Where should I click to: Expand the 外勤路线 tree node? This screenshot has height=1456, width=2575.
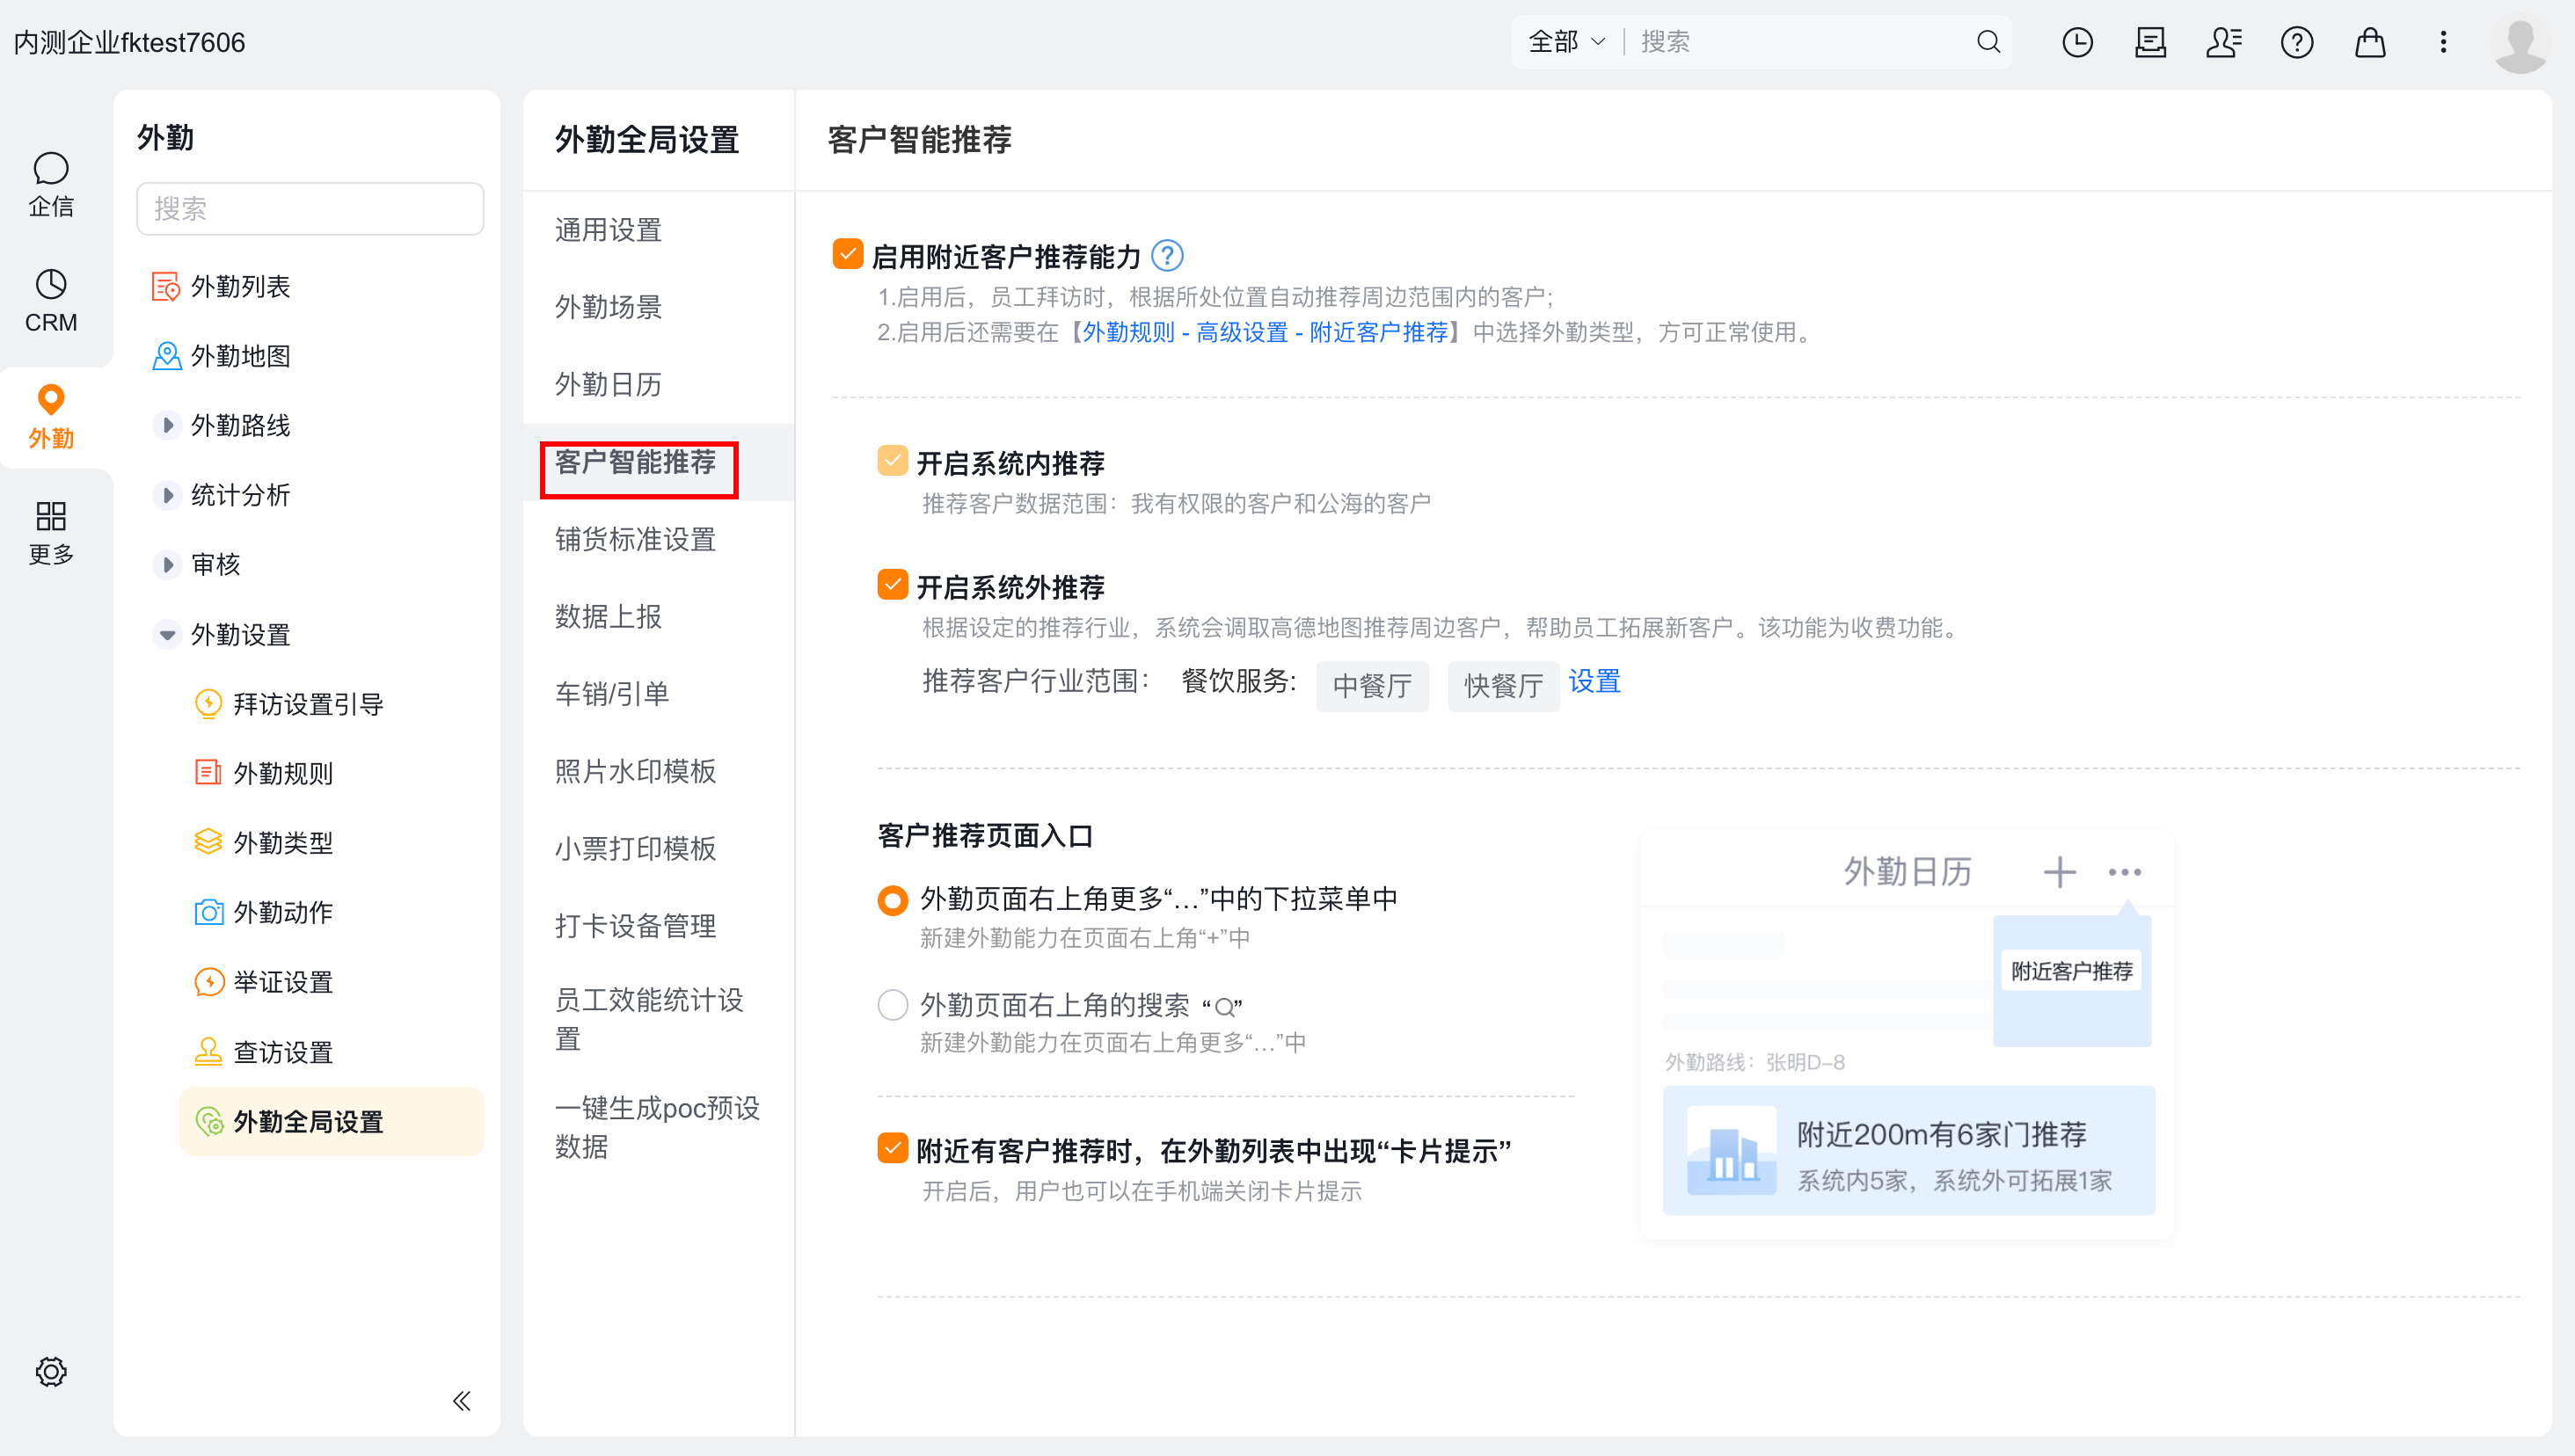(x=167, y=425)
